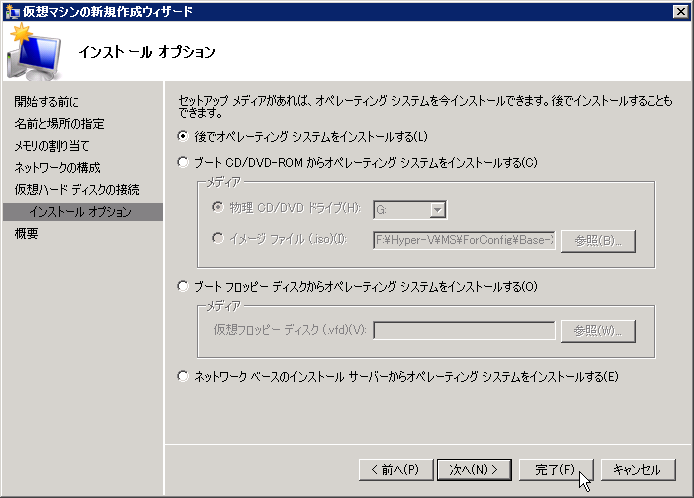Open the 開始する前に step
Screen dimensions: 694x498
pyautogui.click(x=46, y=102)
